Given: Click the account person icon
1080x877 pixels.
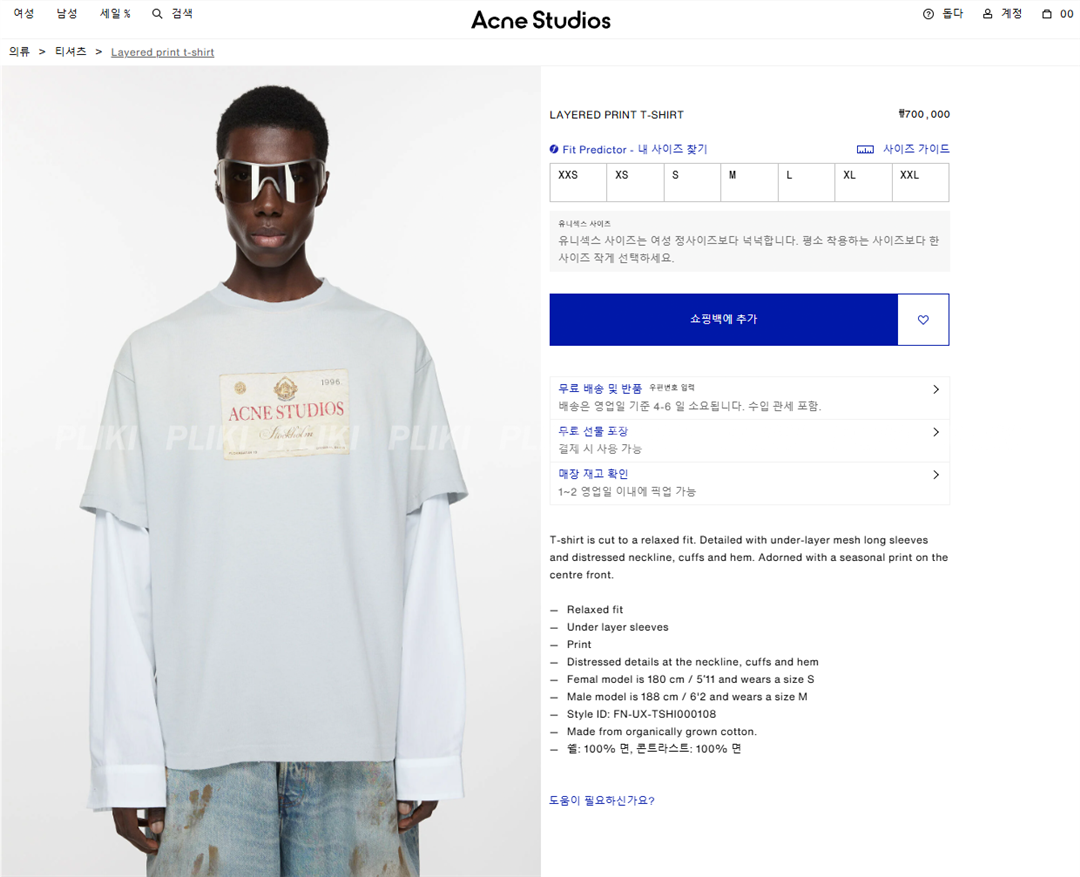Looking at the screenshot, I should pos(987,14).
